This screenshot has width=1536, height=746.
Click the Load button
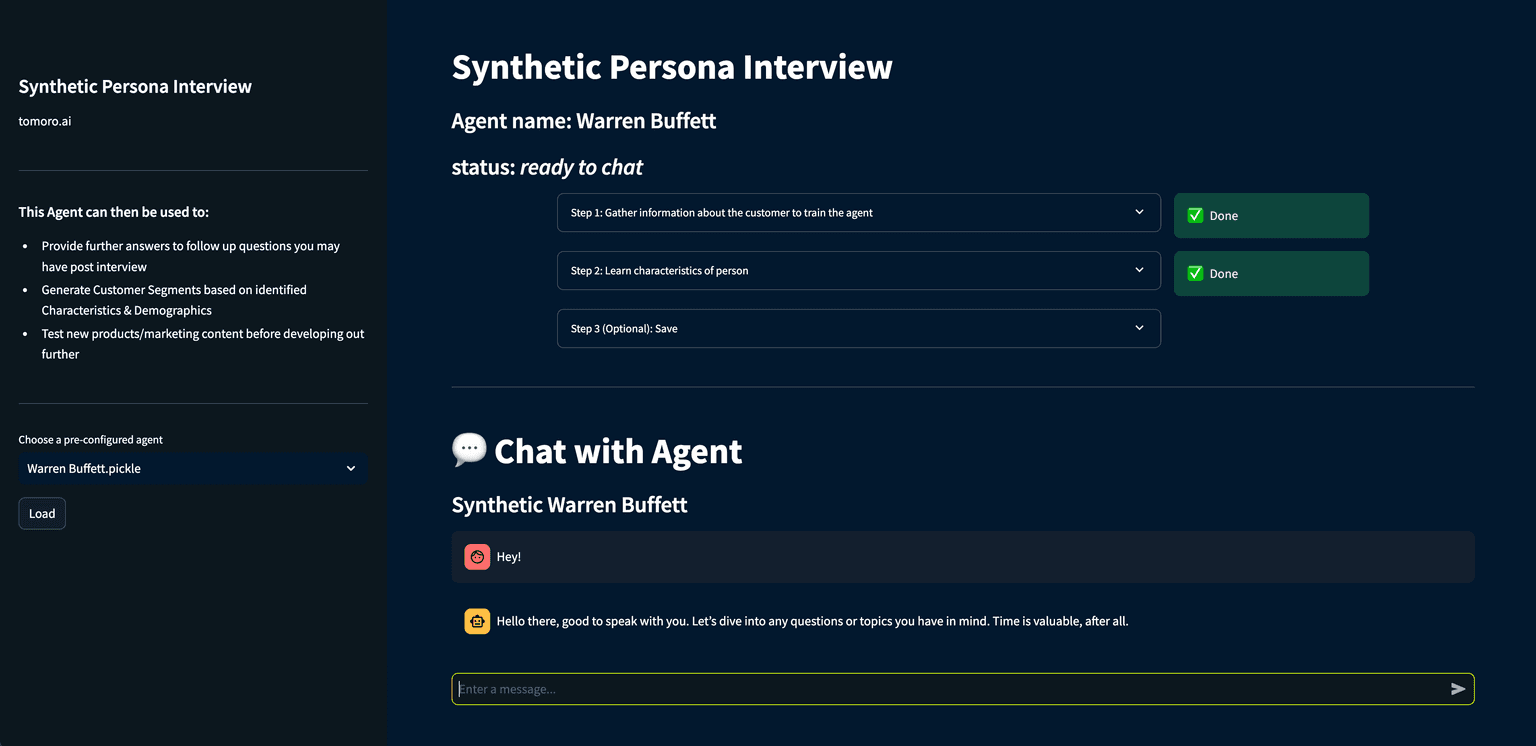[42, 514]
